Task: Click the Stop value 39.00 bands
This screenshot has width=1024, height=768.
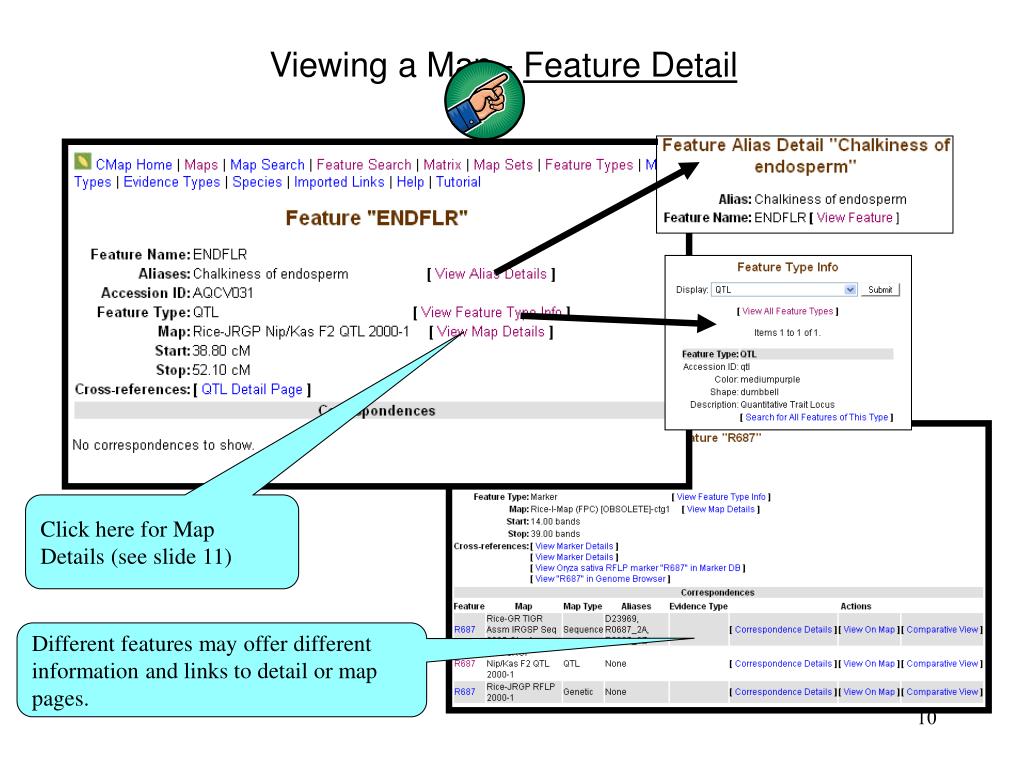Action: tap(555, 534)
